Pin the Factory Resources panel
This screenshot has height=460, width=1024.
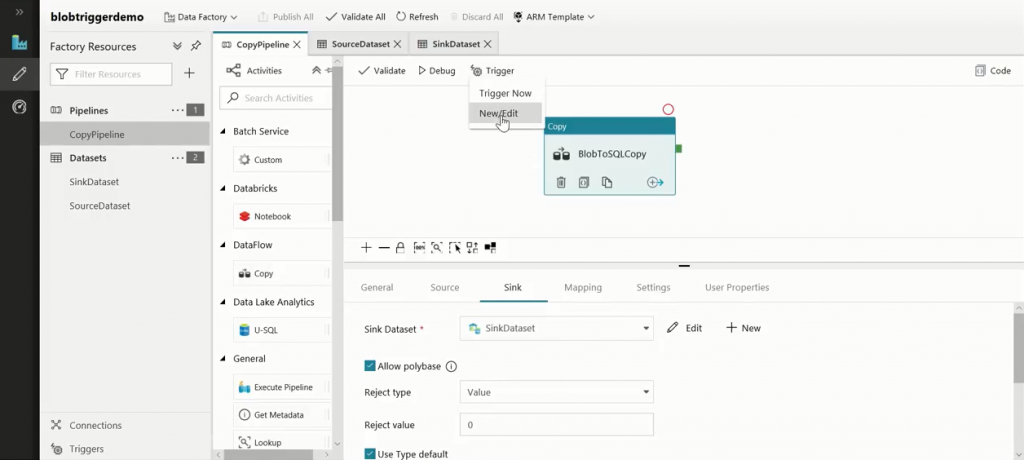coord(195,46)
